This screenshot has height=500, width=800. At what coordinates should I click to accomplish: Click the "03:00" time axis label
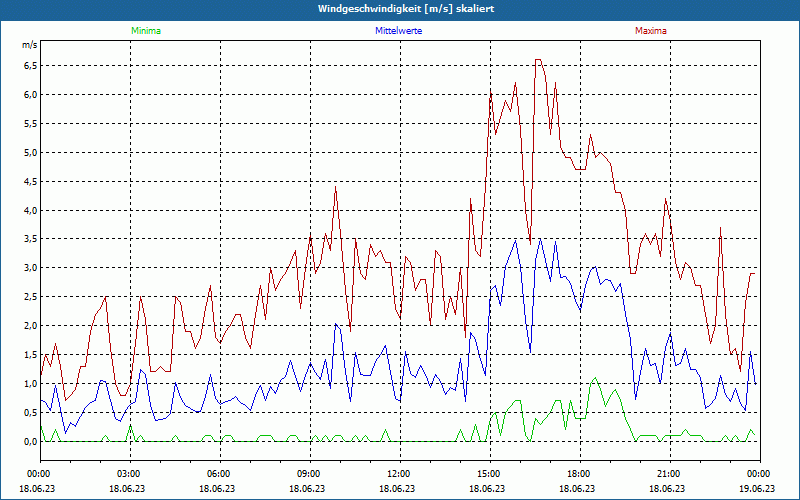pyautogui.click(x=130, y=474)
